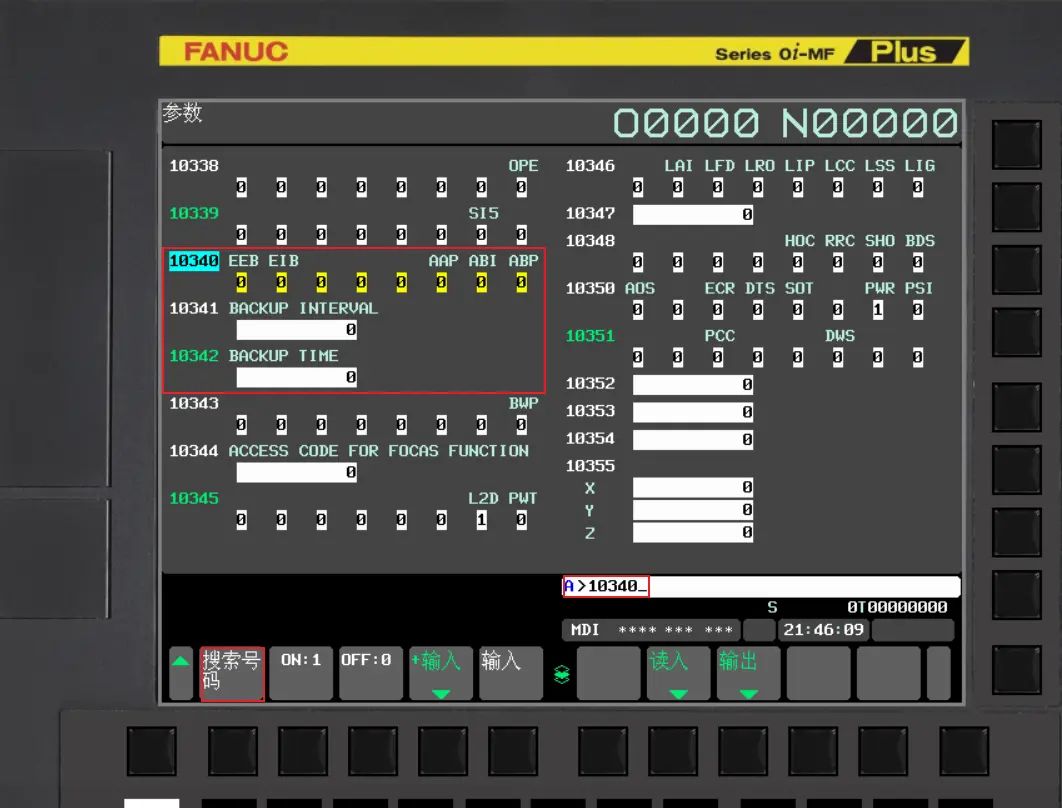The width and height of the screenshot is (1062, 808).
Task: Click the MDI mode status indicator
Action: coord(585,631)
